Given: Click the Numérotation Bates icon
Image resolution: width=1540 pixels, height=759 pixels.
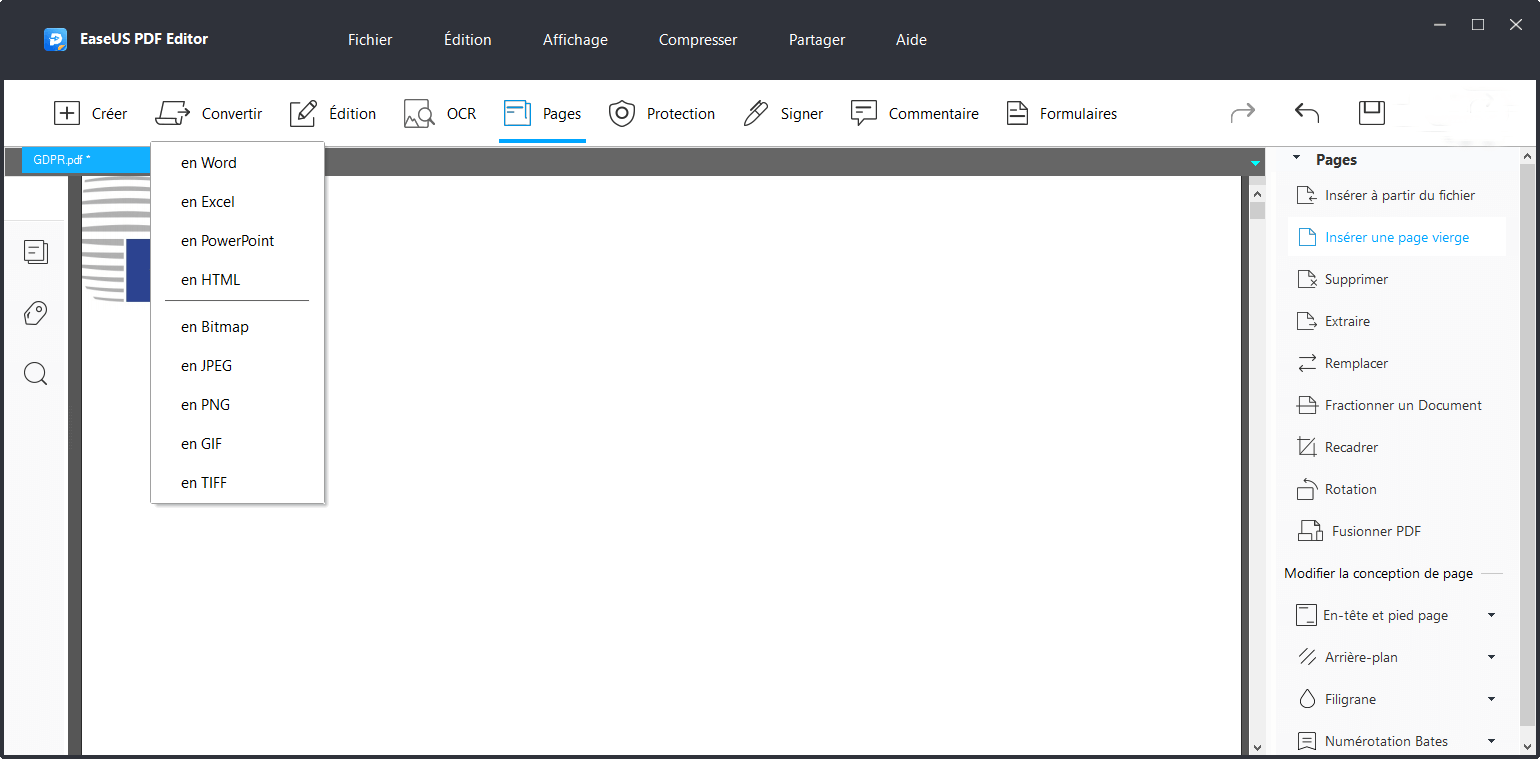Looking at the screenshot, I should 1307,741.
